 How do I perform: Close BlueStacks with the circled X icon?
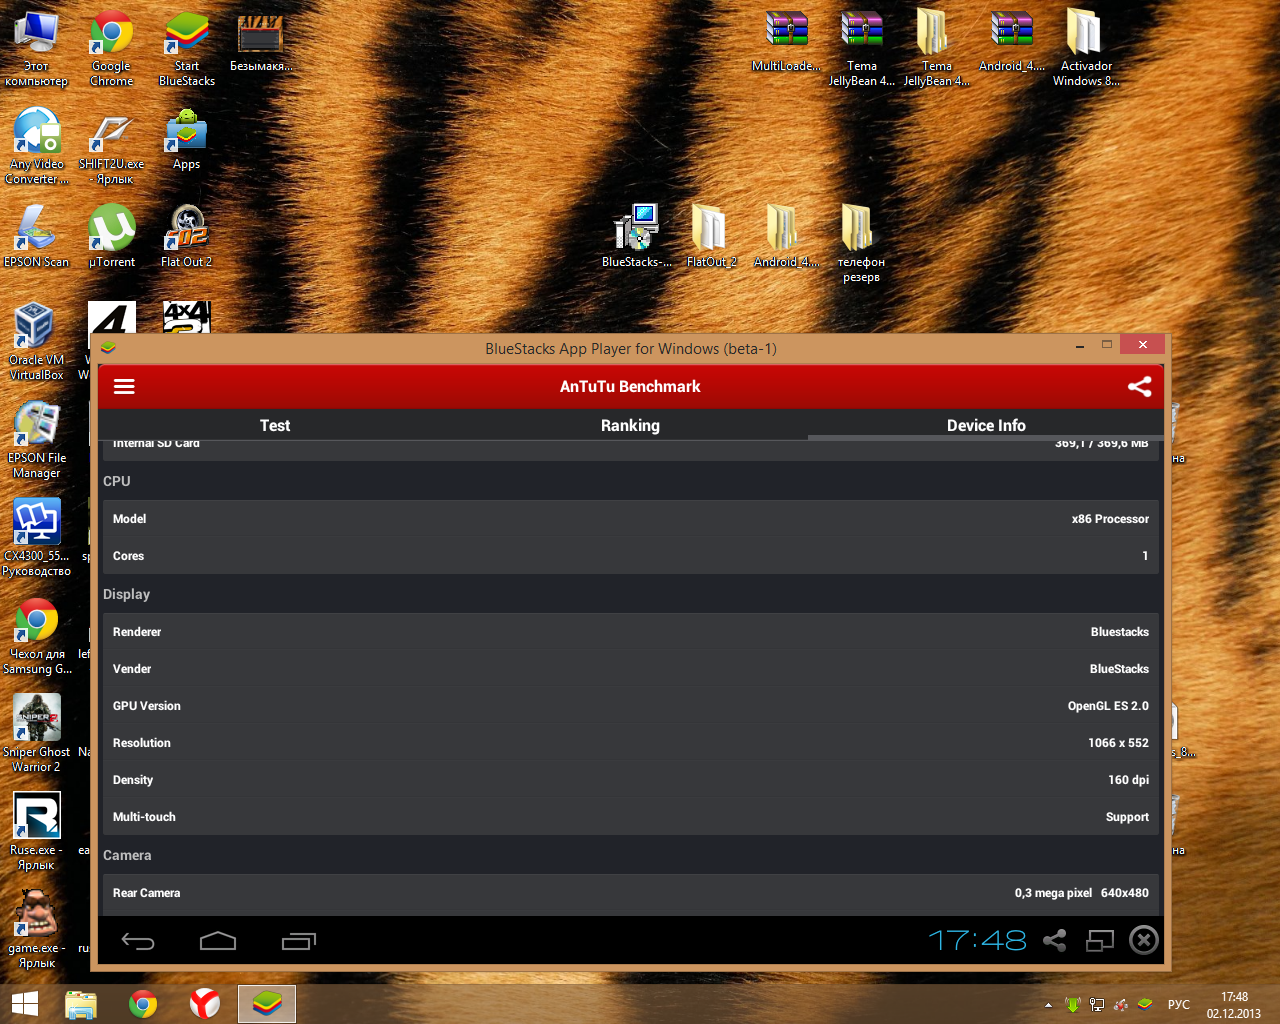(1144, 940)
